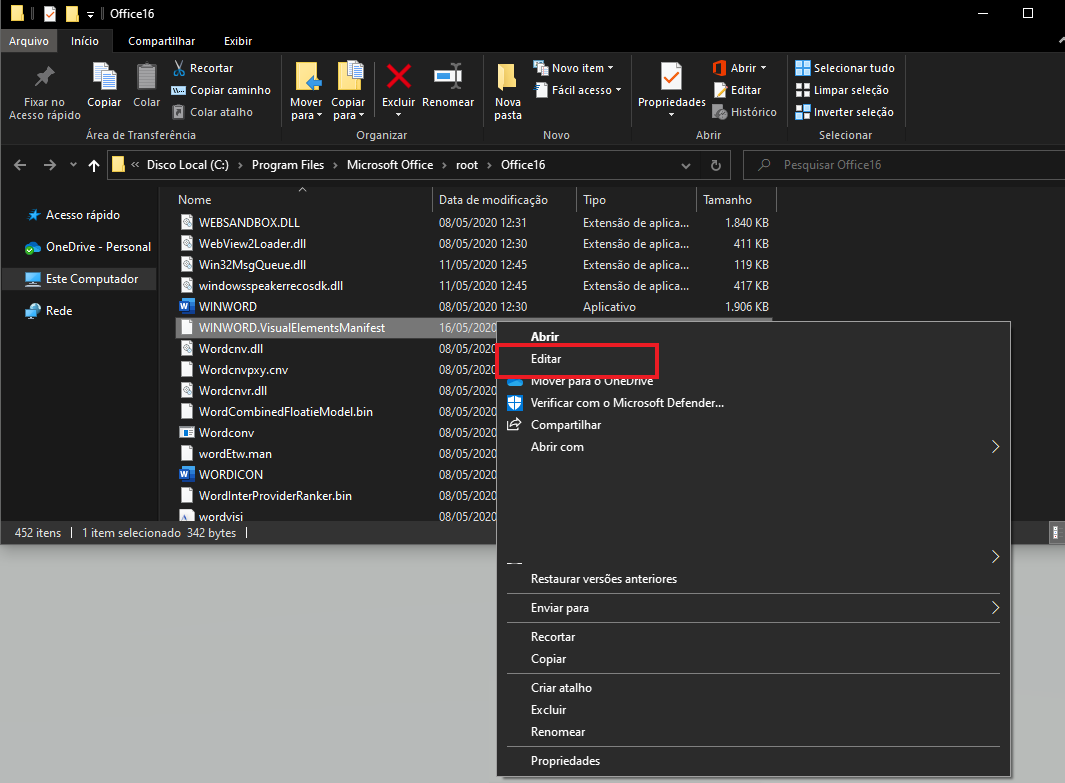Viewport: 1065px width, 783px height.
Task: Click Microsoft Office in the address path
Action: pos(390,165)
